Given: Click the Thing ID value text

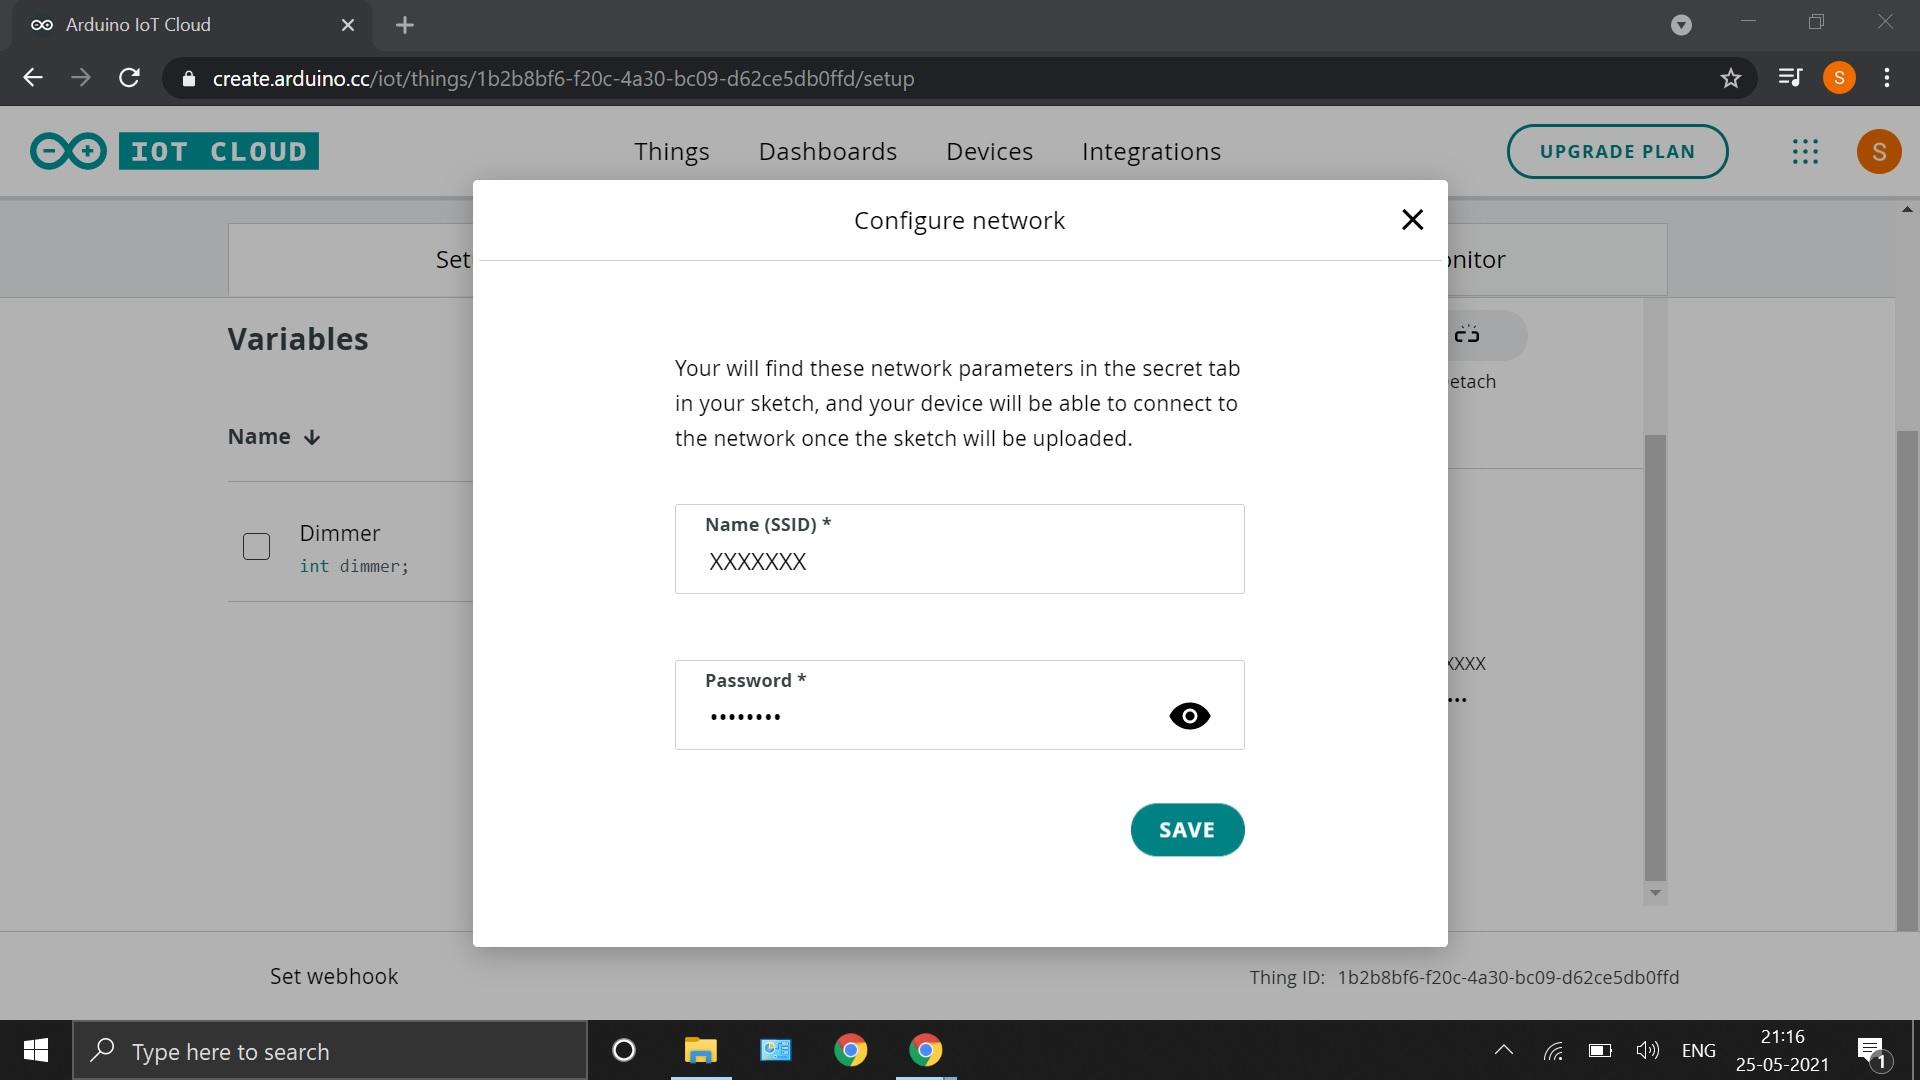Looking at the screenshot, I should tap(1508, 977).
